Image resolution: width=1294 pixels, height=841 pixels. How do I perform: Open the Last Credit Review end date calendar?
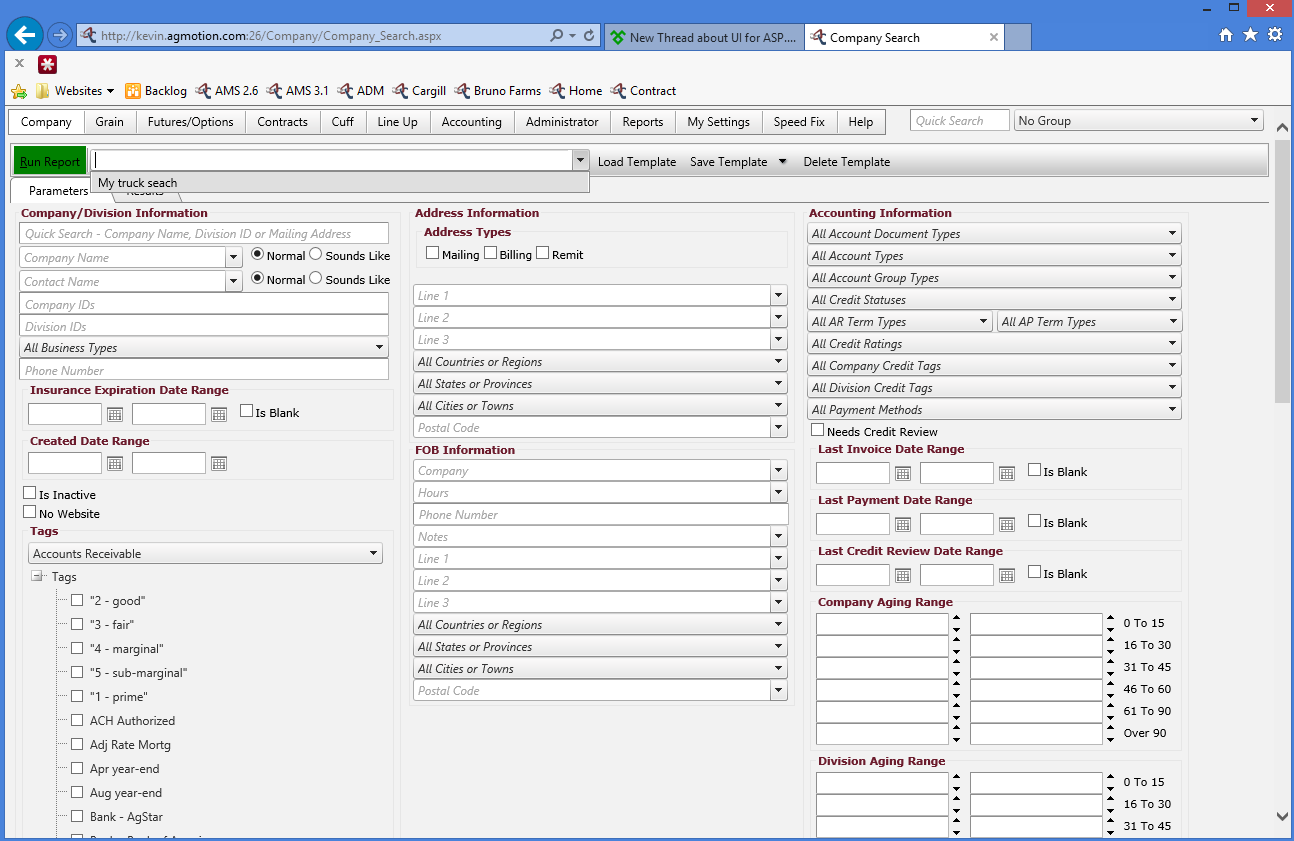click(x=1007, y=575)
